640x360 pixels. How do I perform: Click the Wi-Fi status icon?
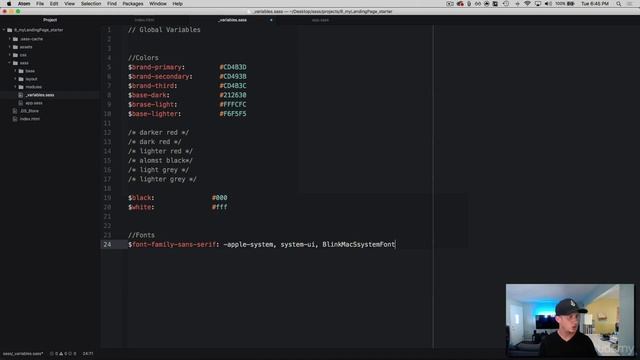(527, 4)
